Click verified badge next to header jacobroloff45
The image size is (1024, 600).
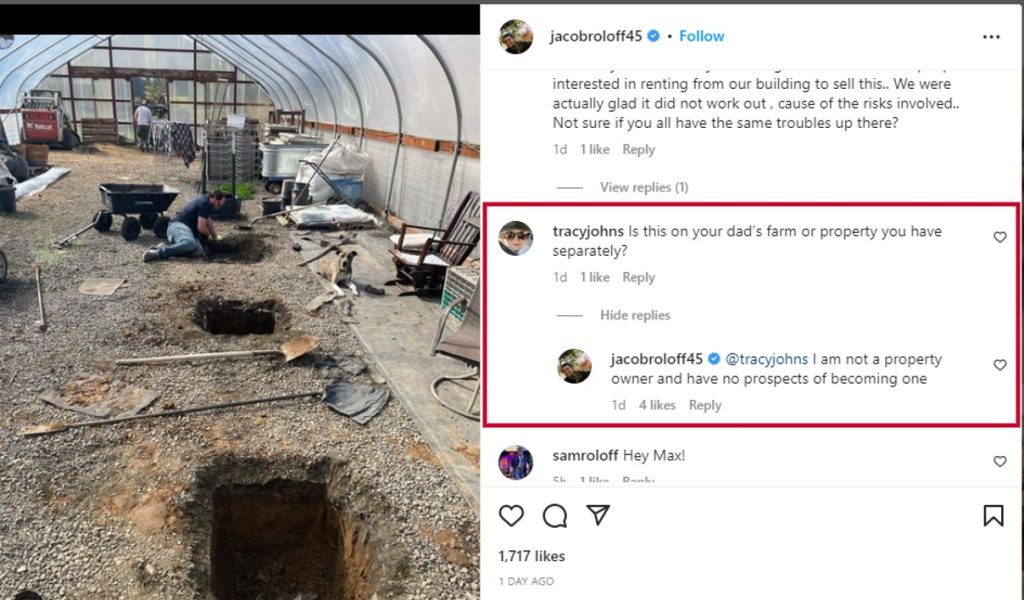(653, 36)
